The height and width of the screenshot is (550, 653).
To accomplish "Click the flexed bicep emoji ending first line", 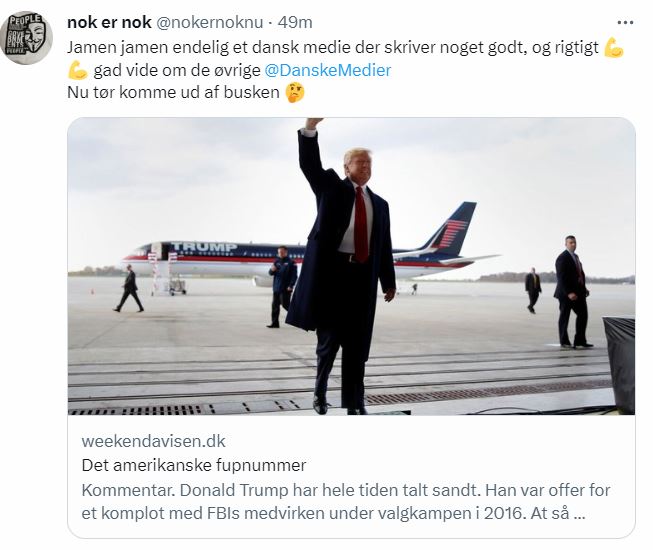I will click(x=614, y=46).
